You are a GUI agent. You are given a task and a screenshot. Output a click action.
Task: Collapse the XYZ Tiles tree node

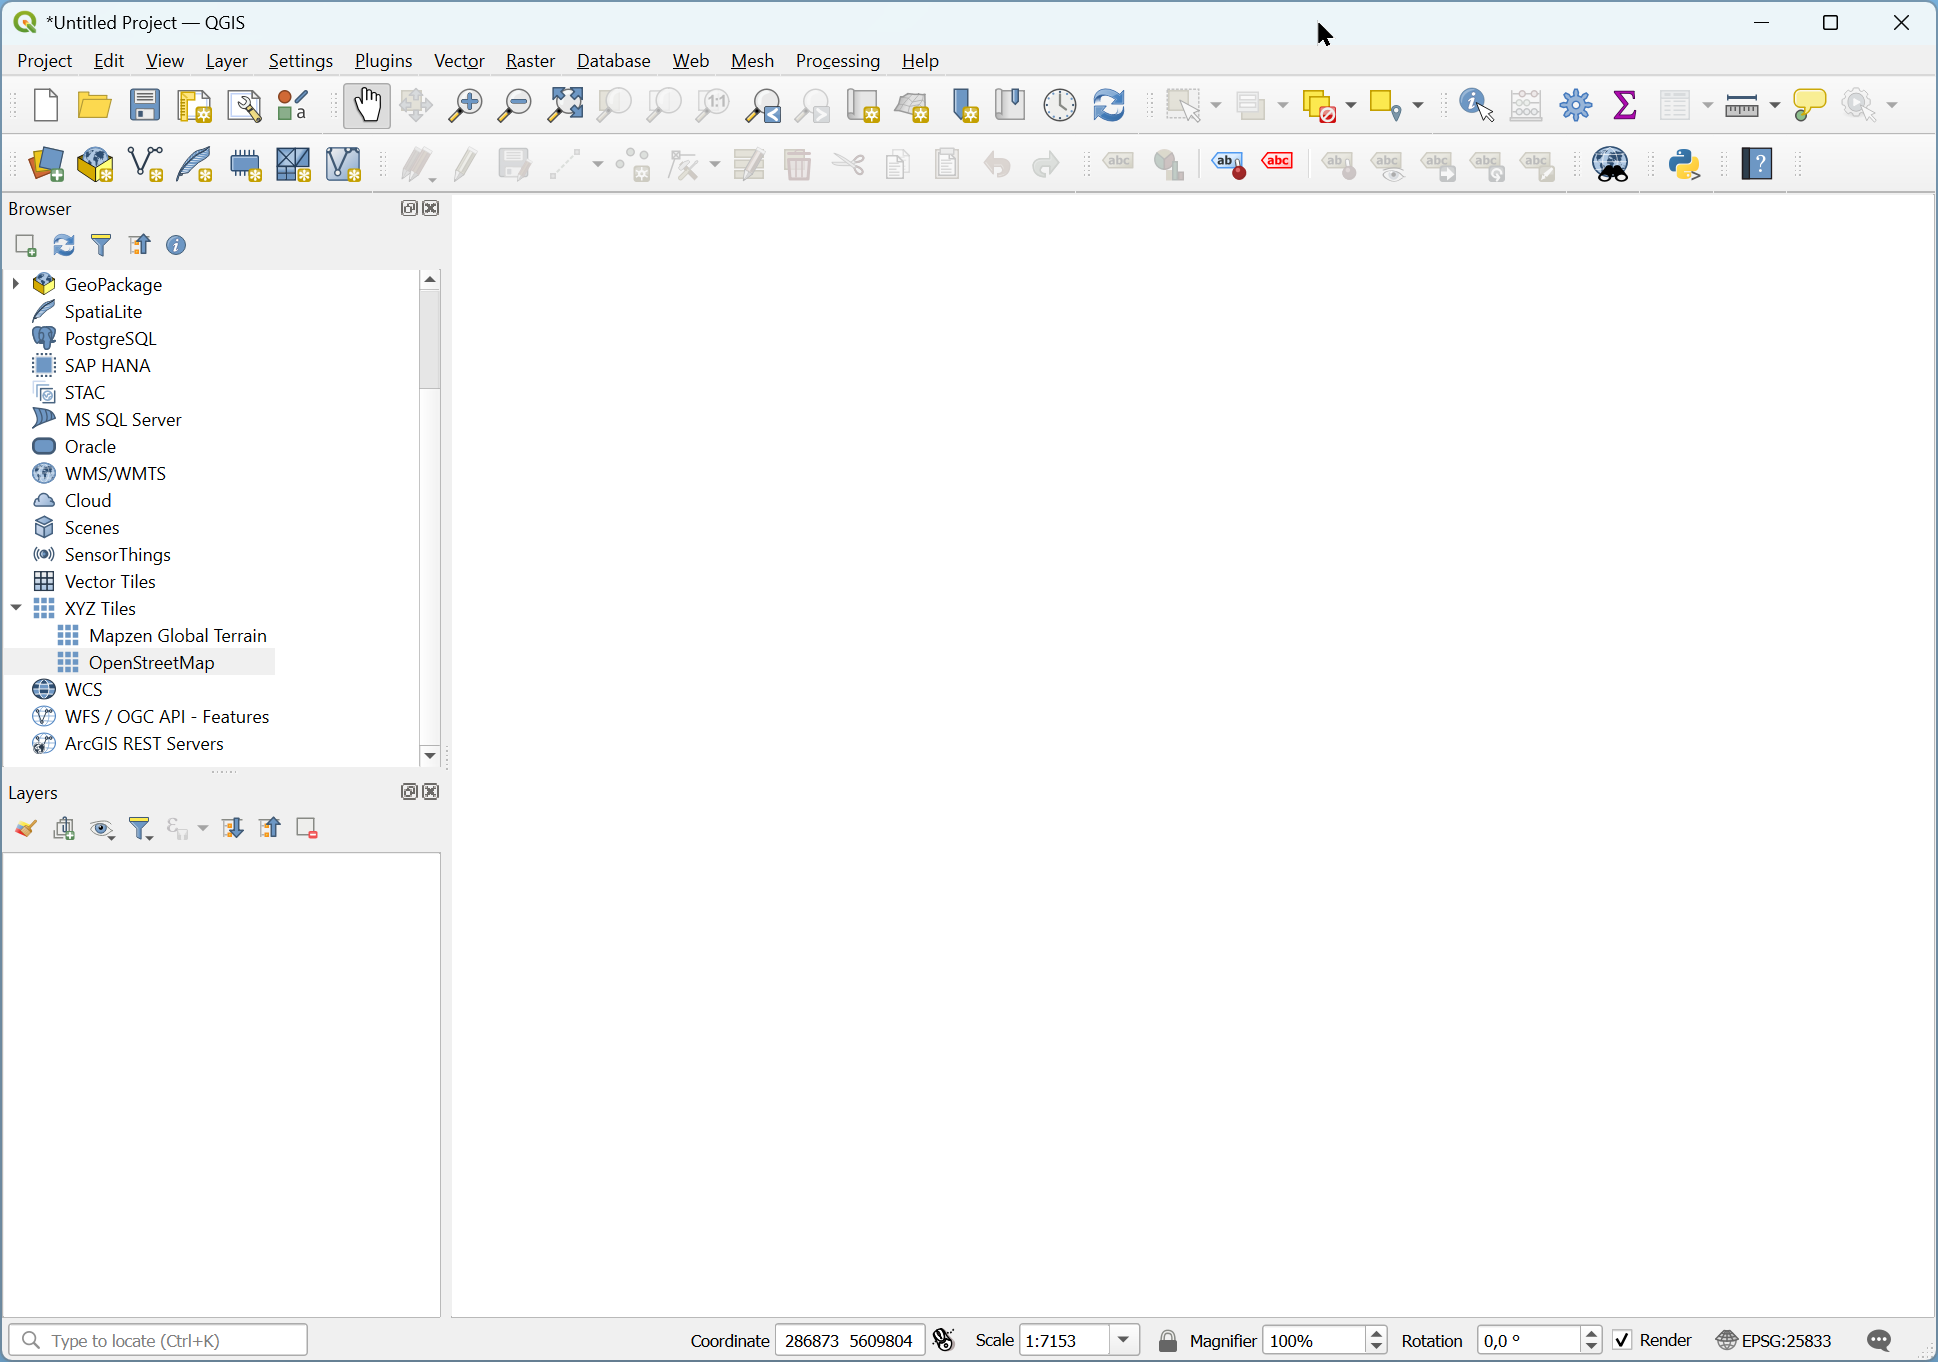16,608
